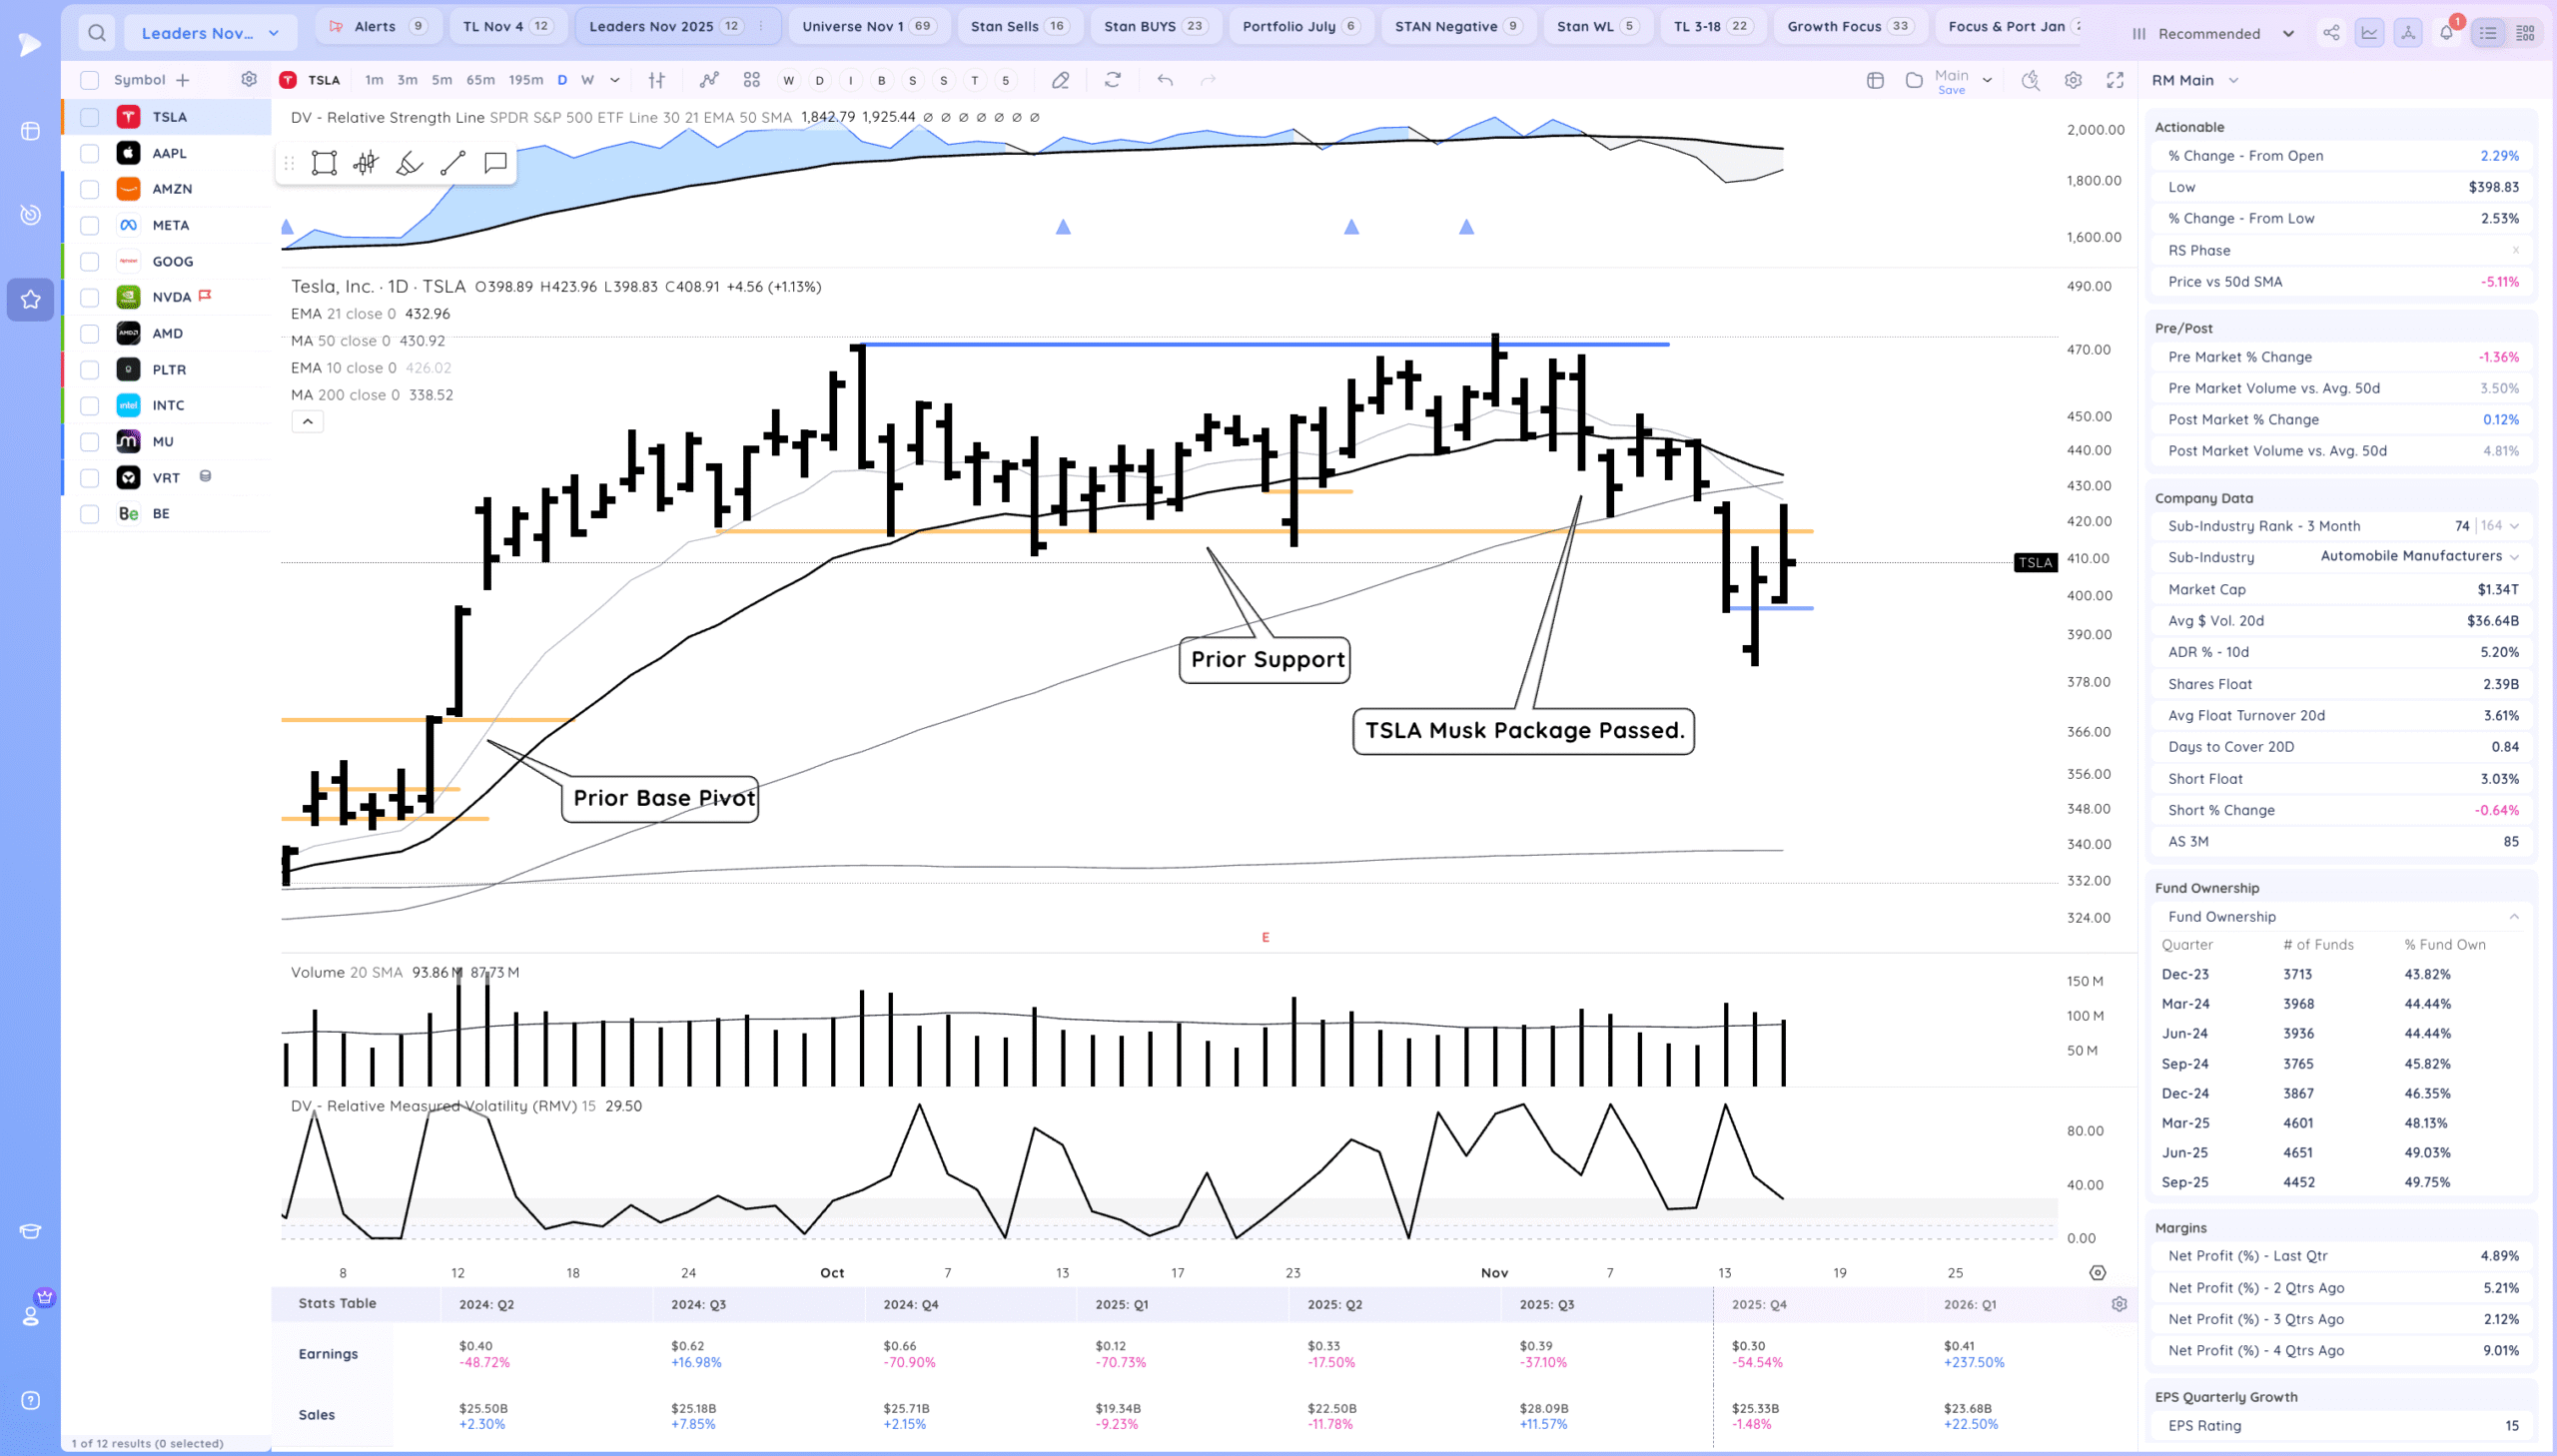Switch to the Stan BUYS tab
The image size is (2557, 1456).
(x=1154, y=26)
